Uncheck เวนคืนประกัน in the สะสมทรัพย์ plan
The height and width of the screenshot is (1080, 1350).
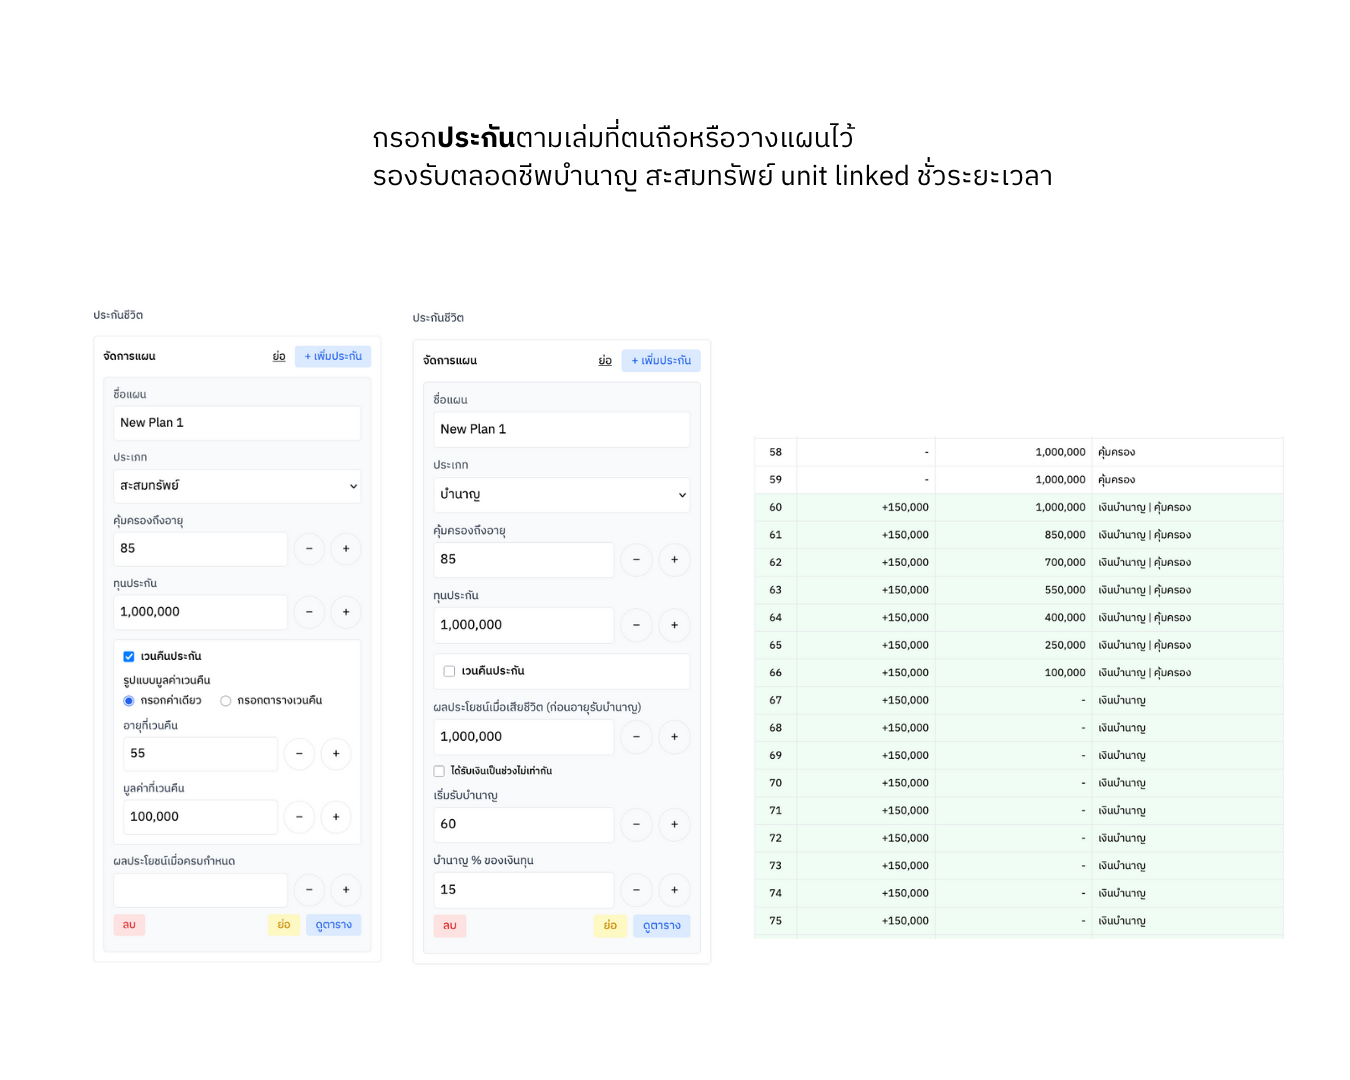(x=129, y=657)
